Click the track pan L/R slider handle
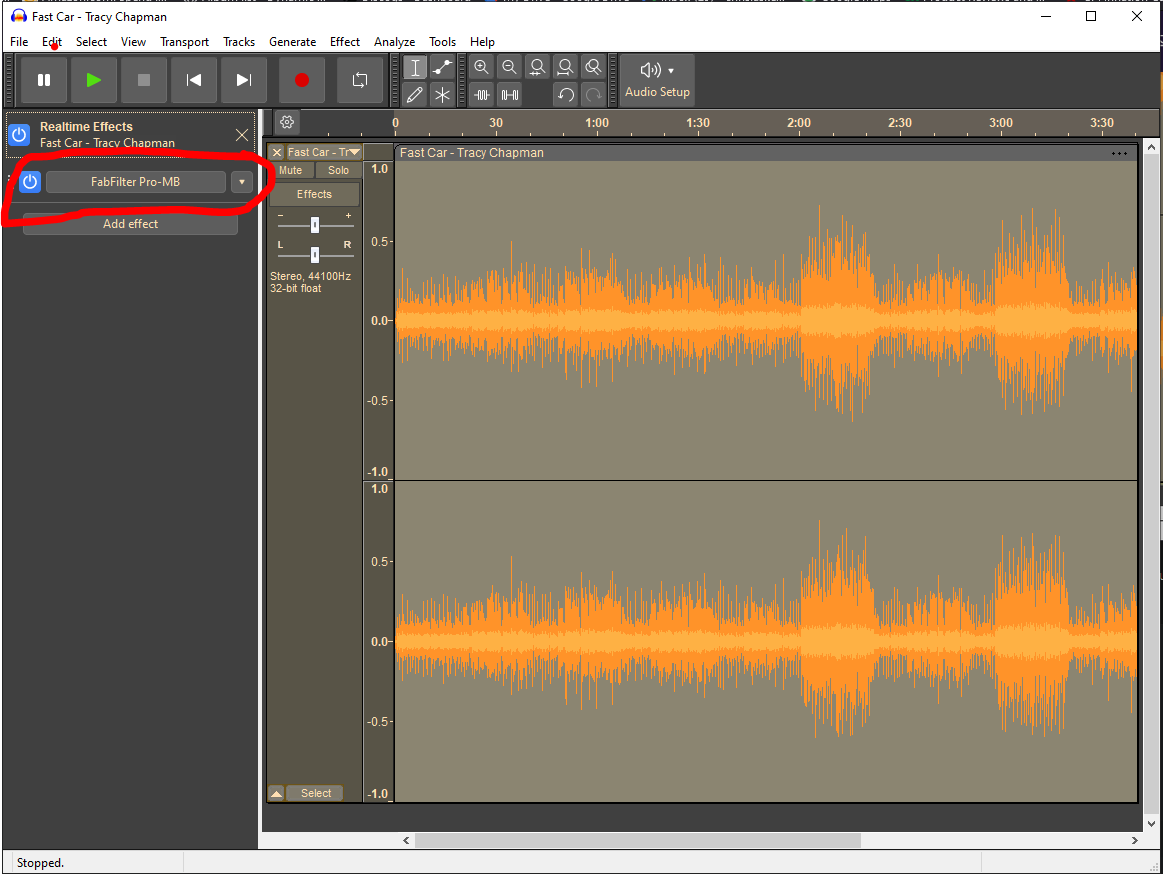The height and width of the screenshot is (874, 1163). point(315,255)
